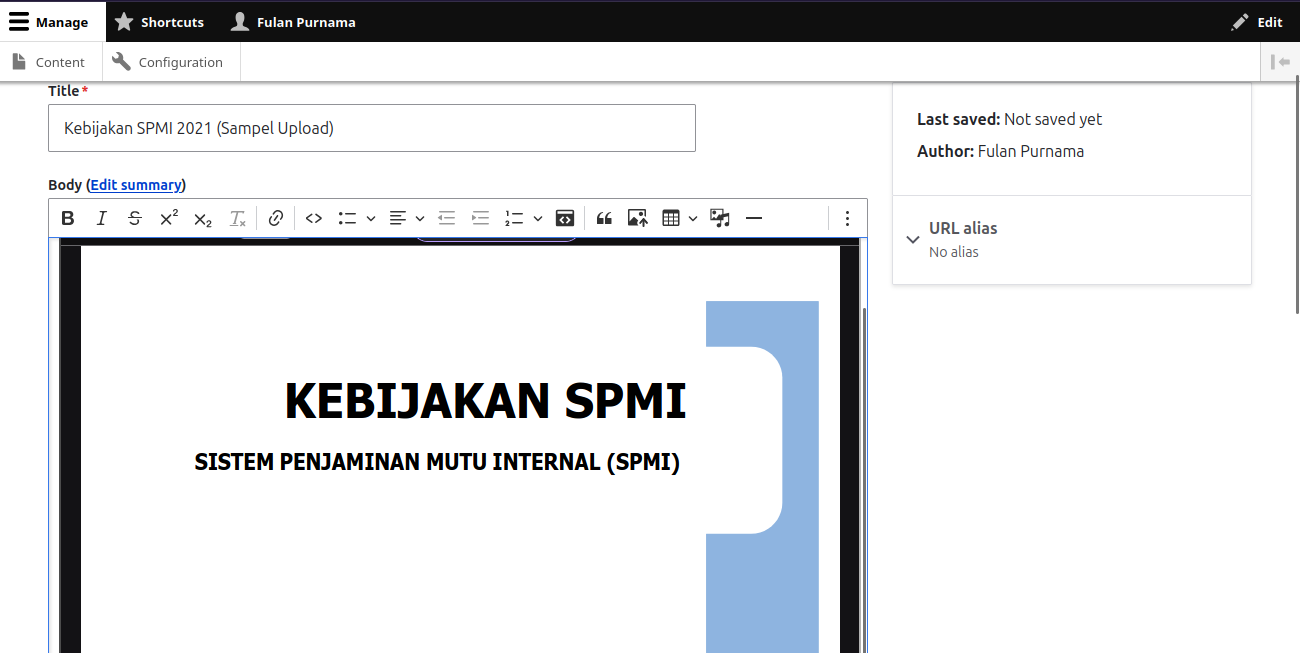Toggle toolbar orientation with the arrow icon
The image size is (1300, 653).
point(1280,62)
